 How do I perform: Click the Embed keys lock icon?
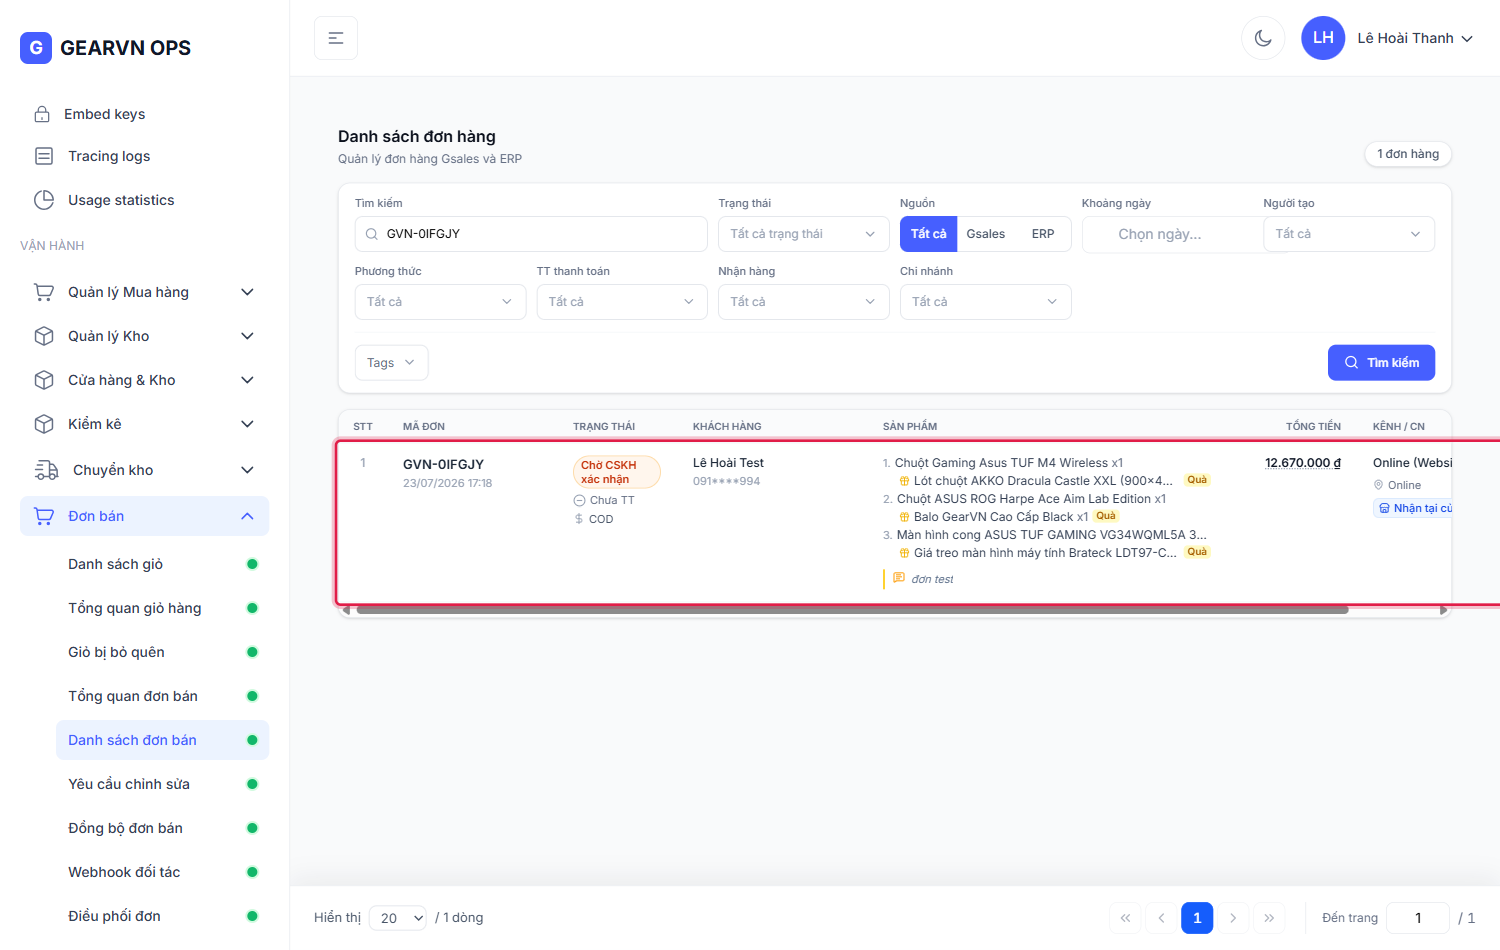(x=42, y=114)
